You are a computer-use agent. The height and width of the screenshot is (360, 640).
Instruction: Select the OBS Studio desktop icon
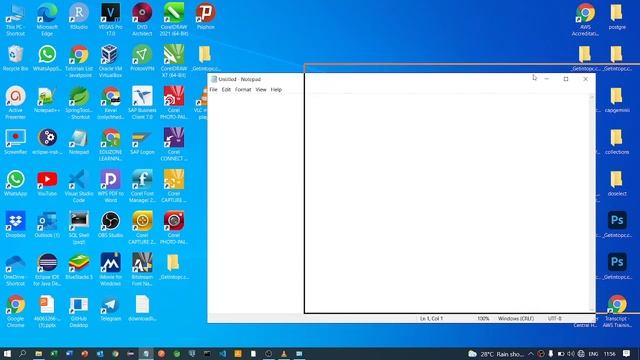(x=111, y=225)
